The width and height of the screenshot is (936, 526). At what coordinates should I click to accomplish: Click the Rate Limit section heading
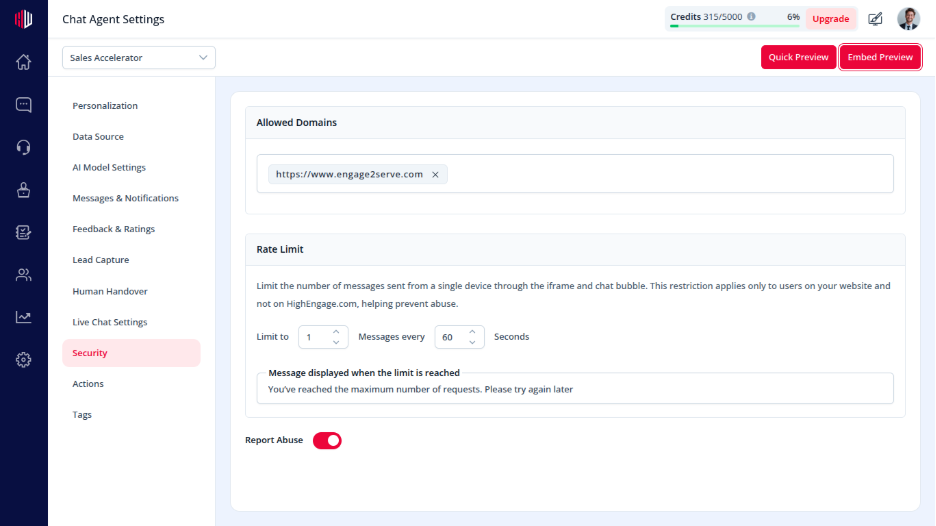[x=280, y=250]
